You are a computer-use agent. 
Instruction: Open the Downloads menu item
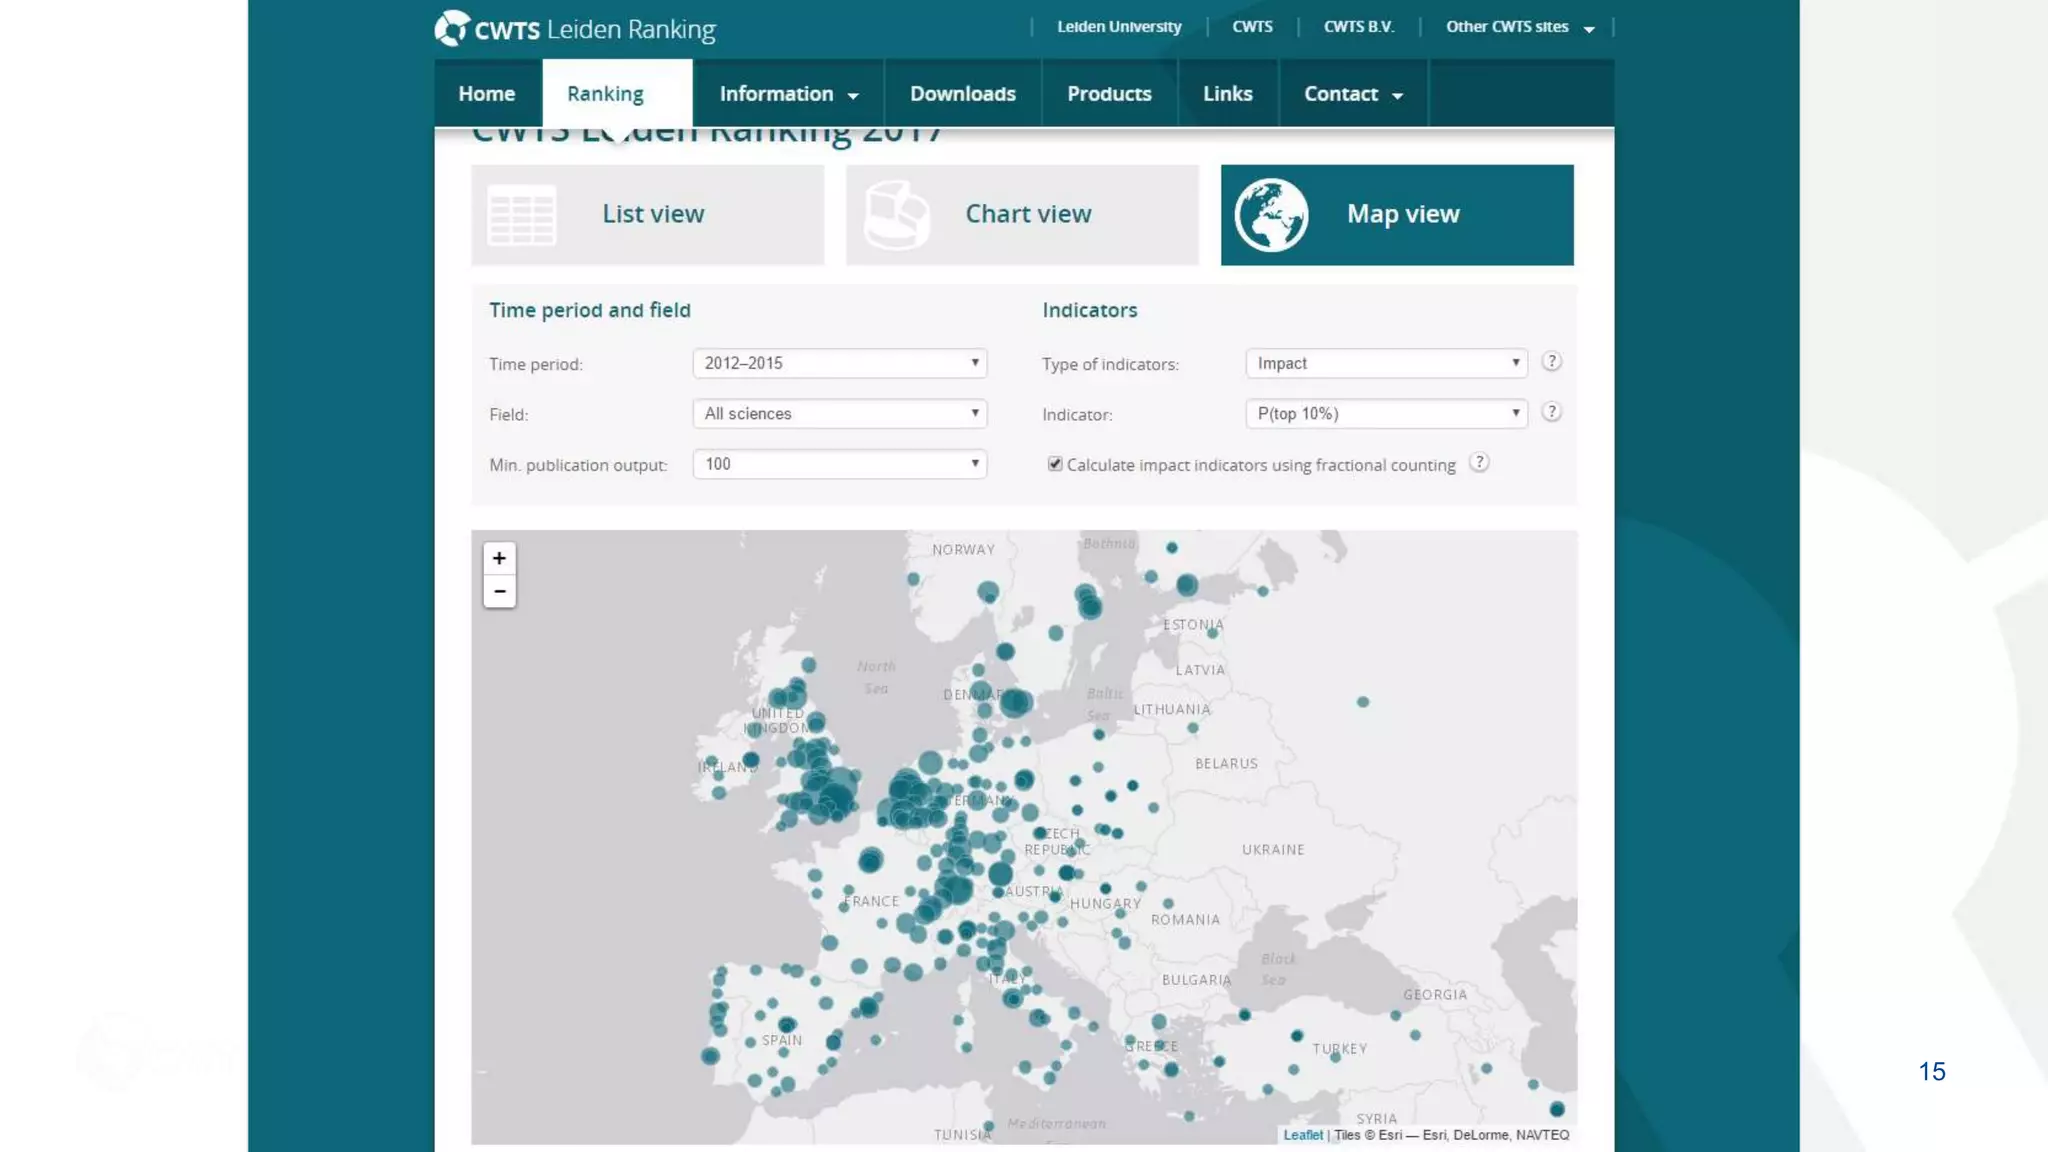tap(962, 94)
